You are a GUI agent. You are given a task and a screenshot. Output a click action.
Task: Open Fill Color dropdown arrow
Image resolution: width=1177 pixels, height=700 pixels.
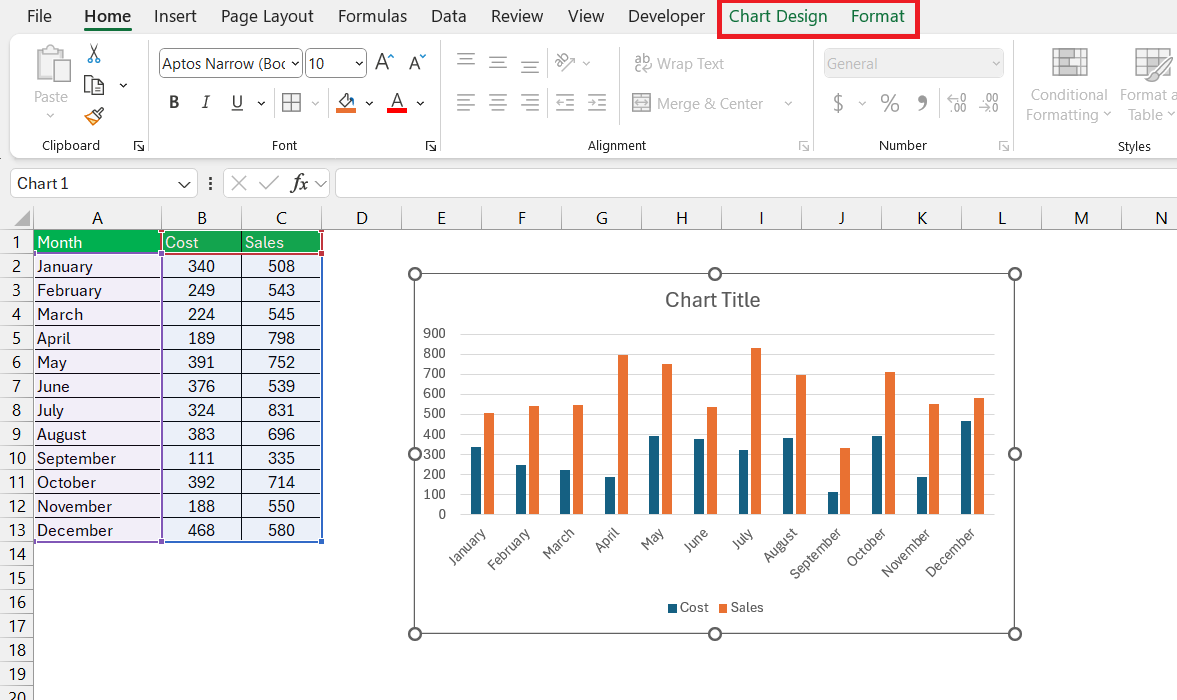(x=369, y=104)
